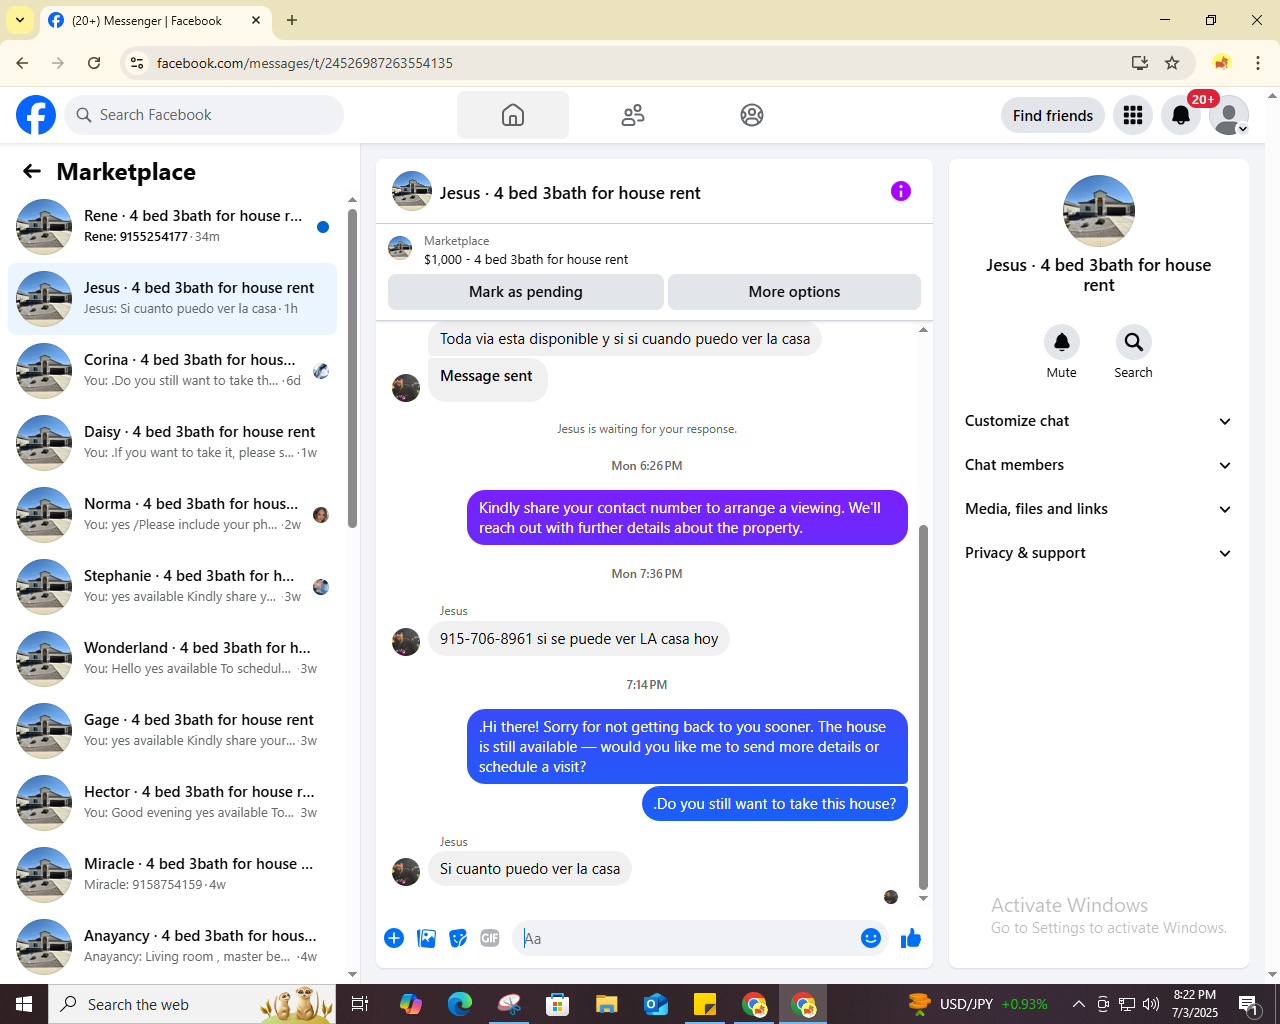This screenshot has height=1024, width=1280.
Task: Open the Friends tab icon
Action: pyautogui.click(x=633, y=115)
